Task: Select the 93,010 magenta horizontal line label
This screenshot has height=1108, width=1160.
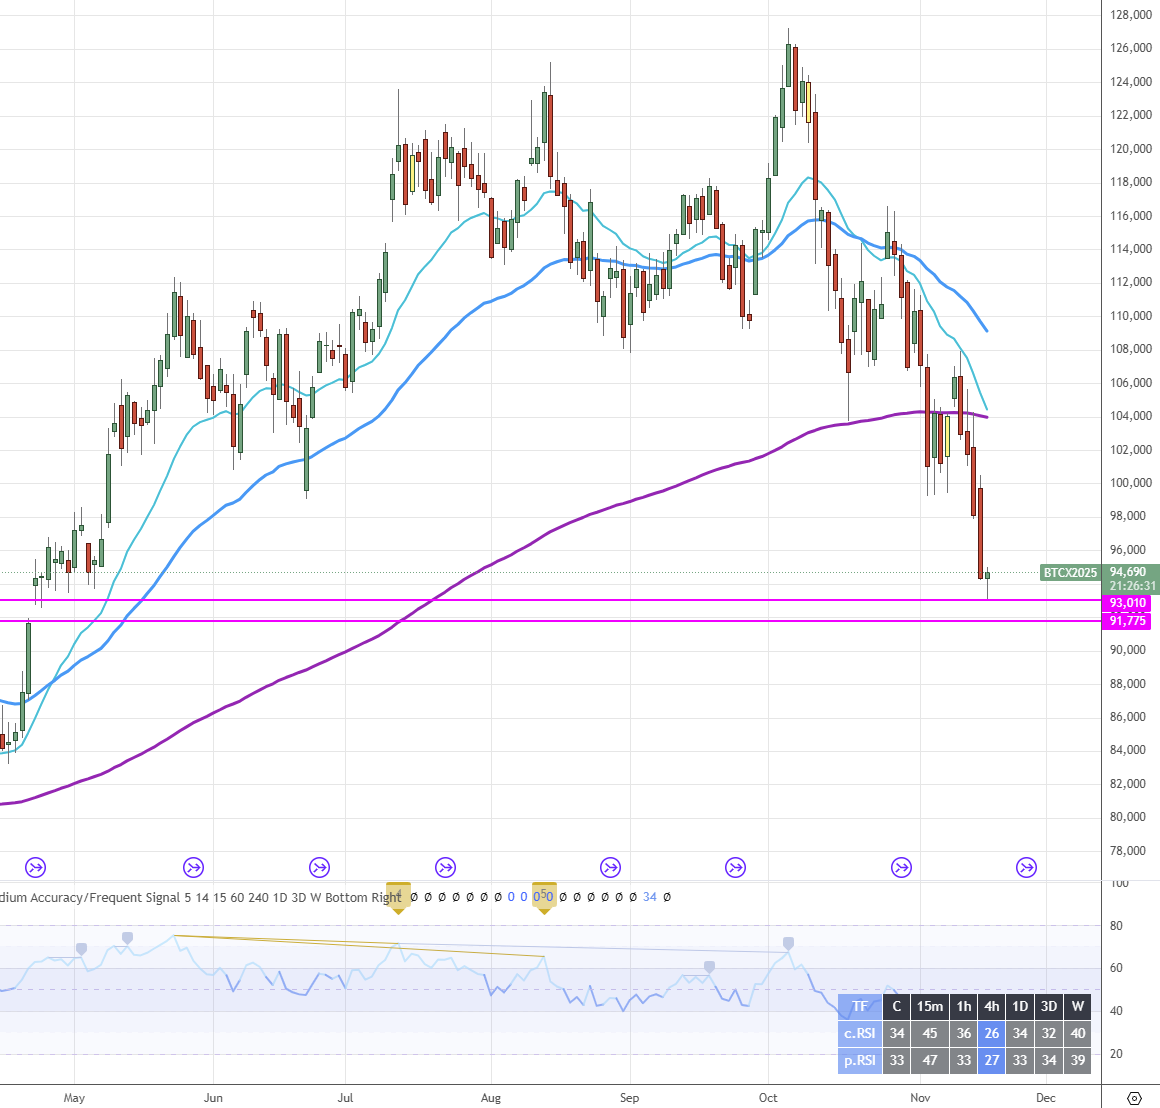Action: click(1128, 603)
